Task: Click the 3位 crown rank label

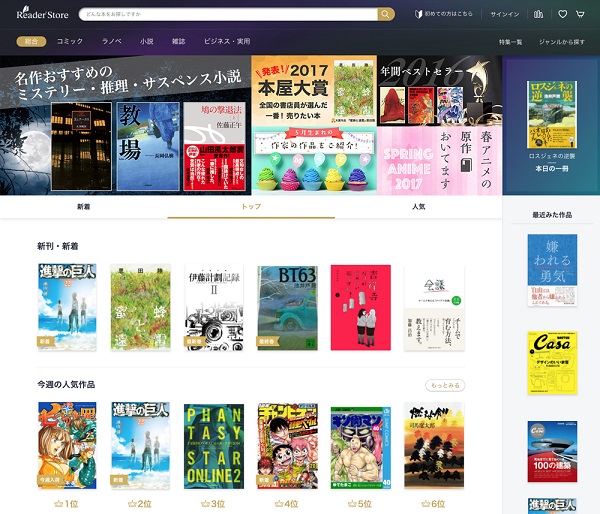Action: pos(213,504)
